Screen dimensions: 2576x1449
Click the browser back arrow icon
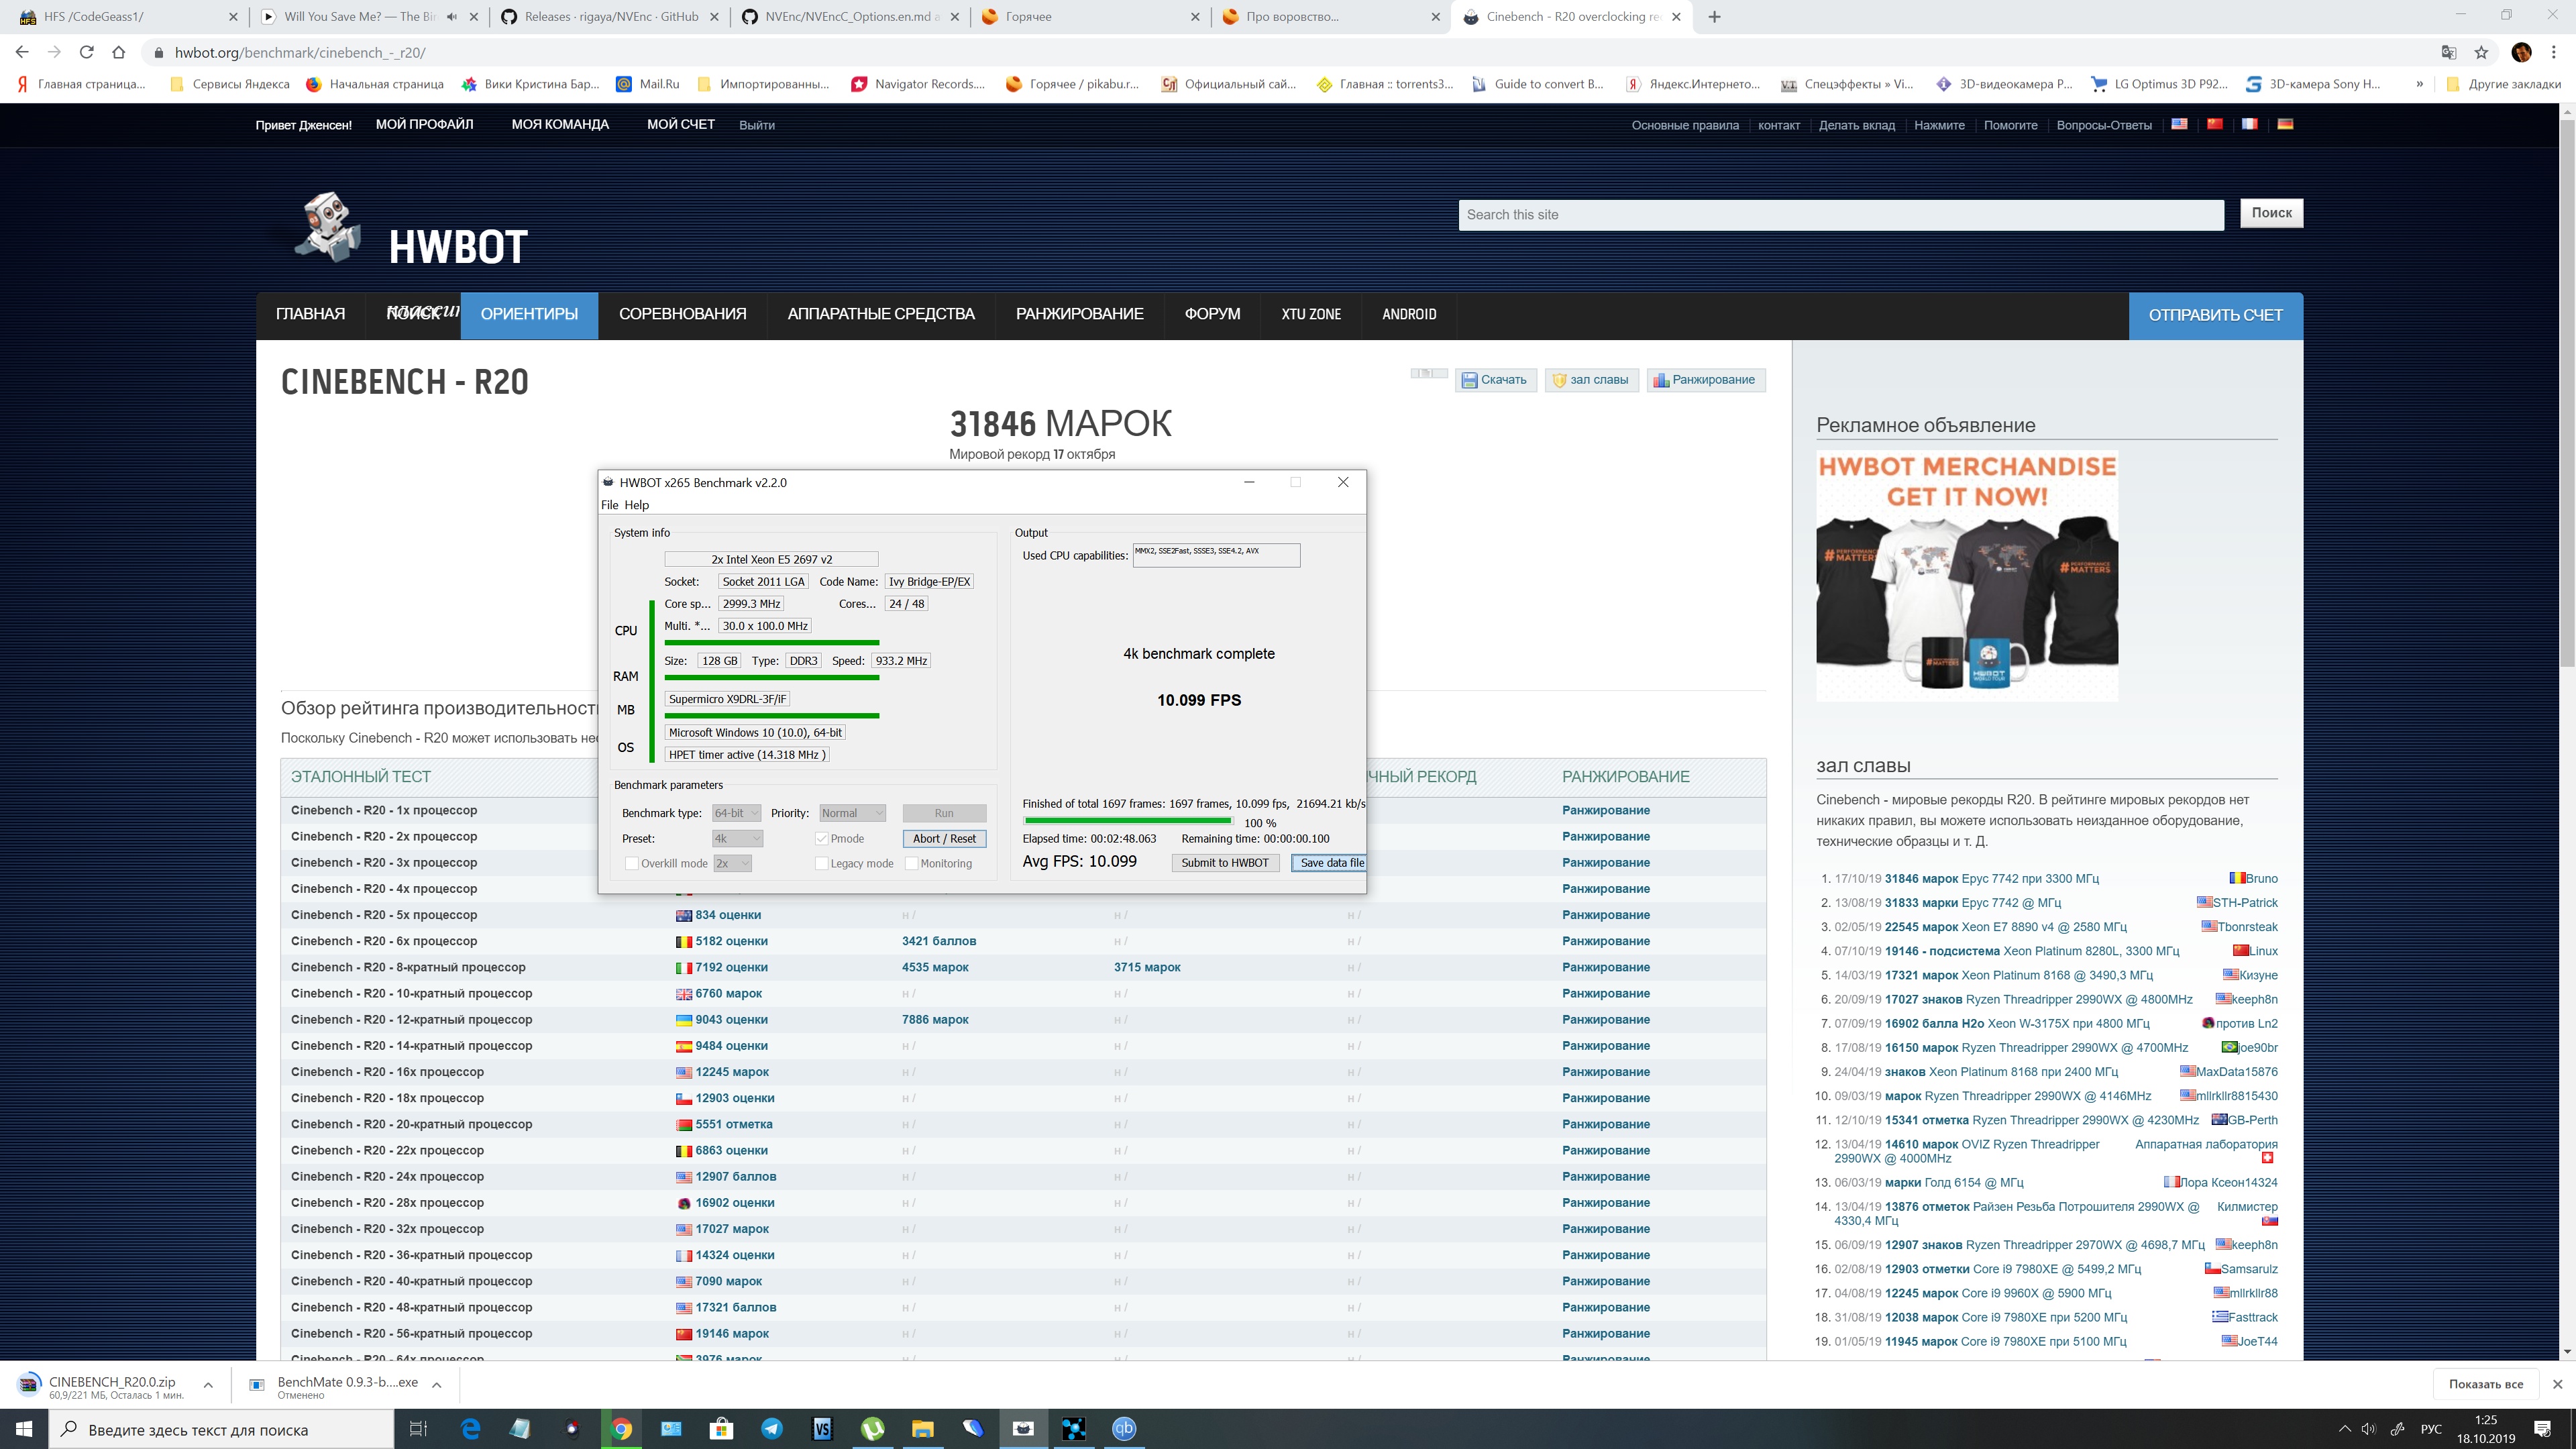pos(22,52)
